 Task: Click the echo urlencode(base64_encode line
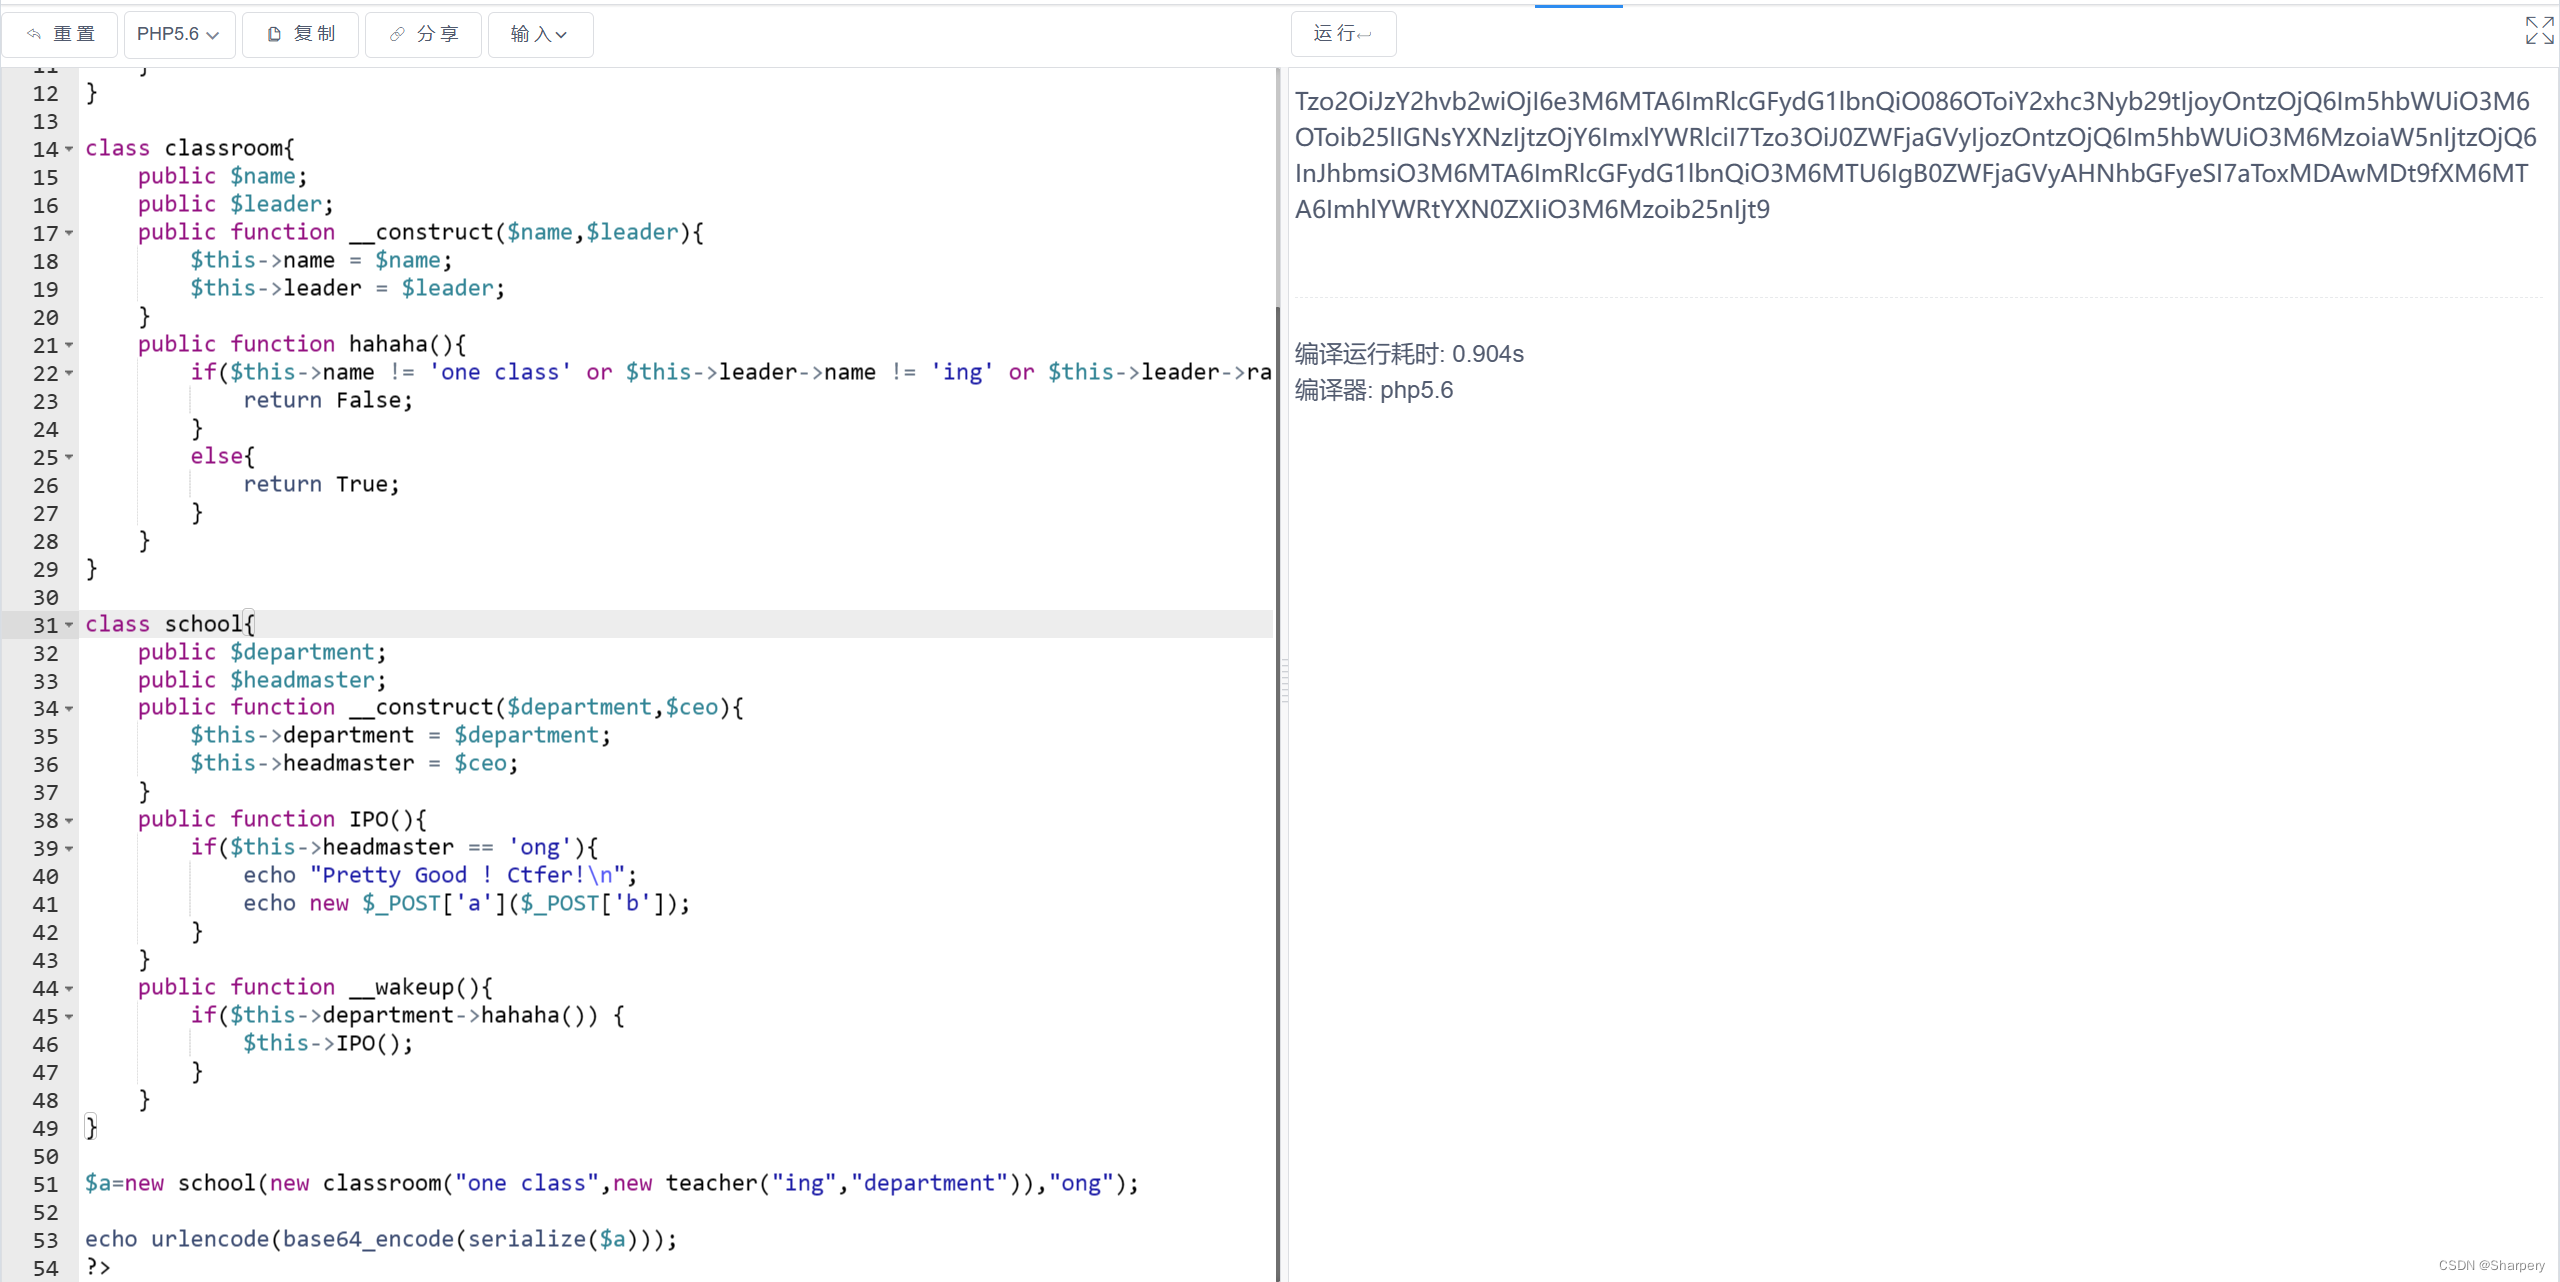point(381,1239)
